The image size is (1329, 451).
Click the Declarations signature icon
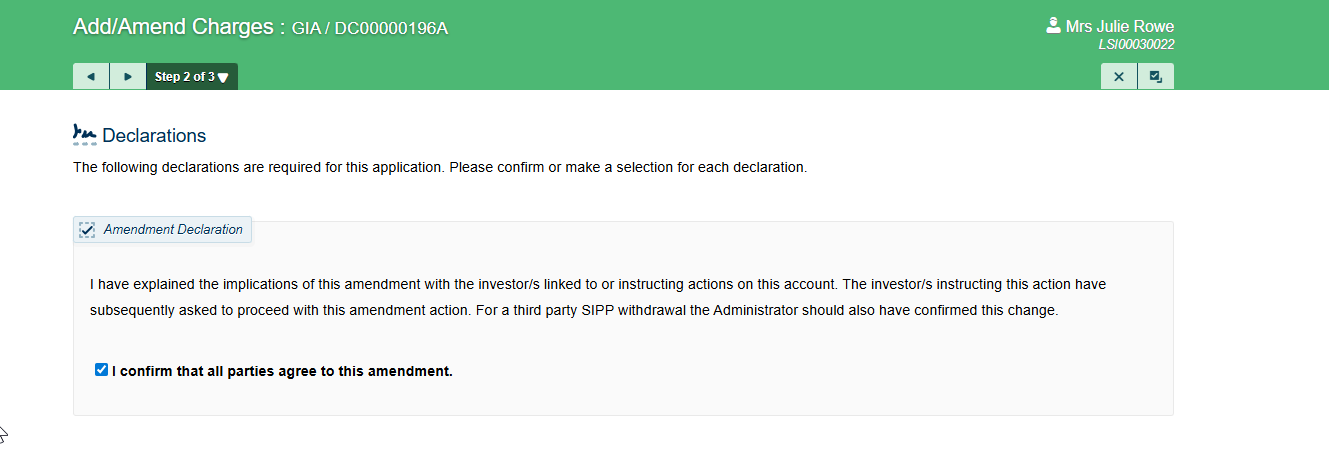tap(85, 135)
